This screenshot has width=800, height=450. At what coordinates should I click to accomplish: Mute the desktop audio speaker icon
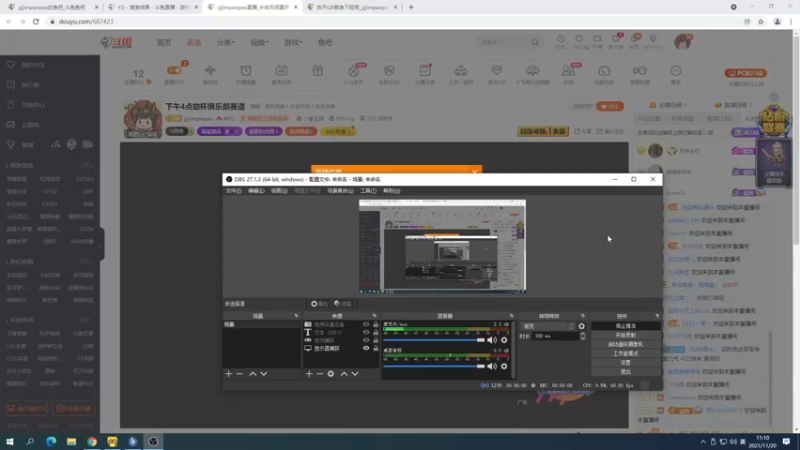coord(492,366)
